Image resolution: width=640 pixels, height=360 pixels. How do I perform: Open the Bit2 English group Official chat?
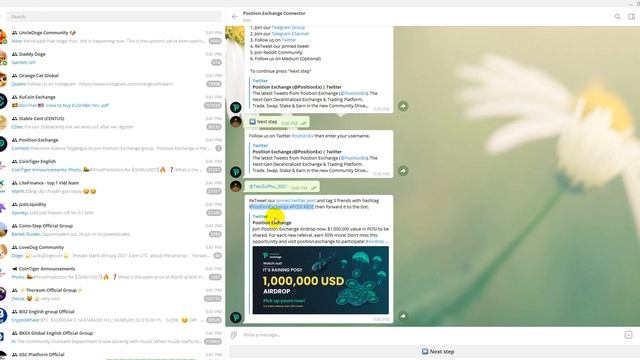pyautogui.click(x=111, y=316)
